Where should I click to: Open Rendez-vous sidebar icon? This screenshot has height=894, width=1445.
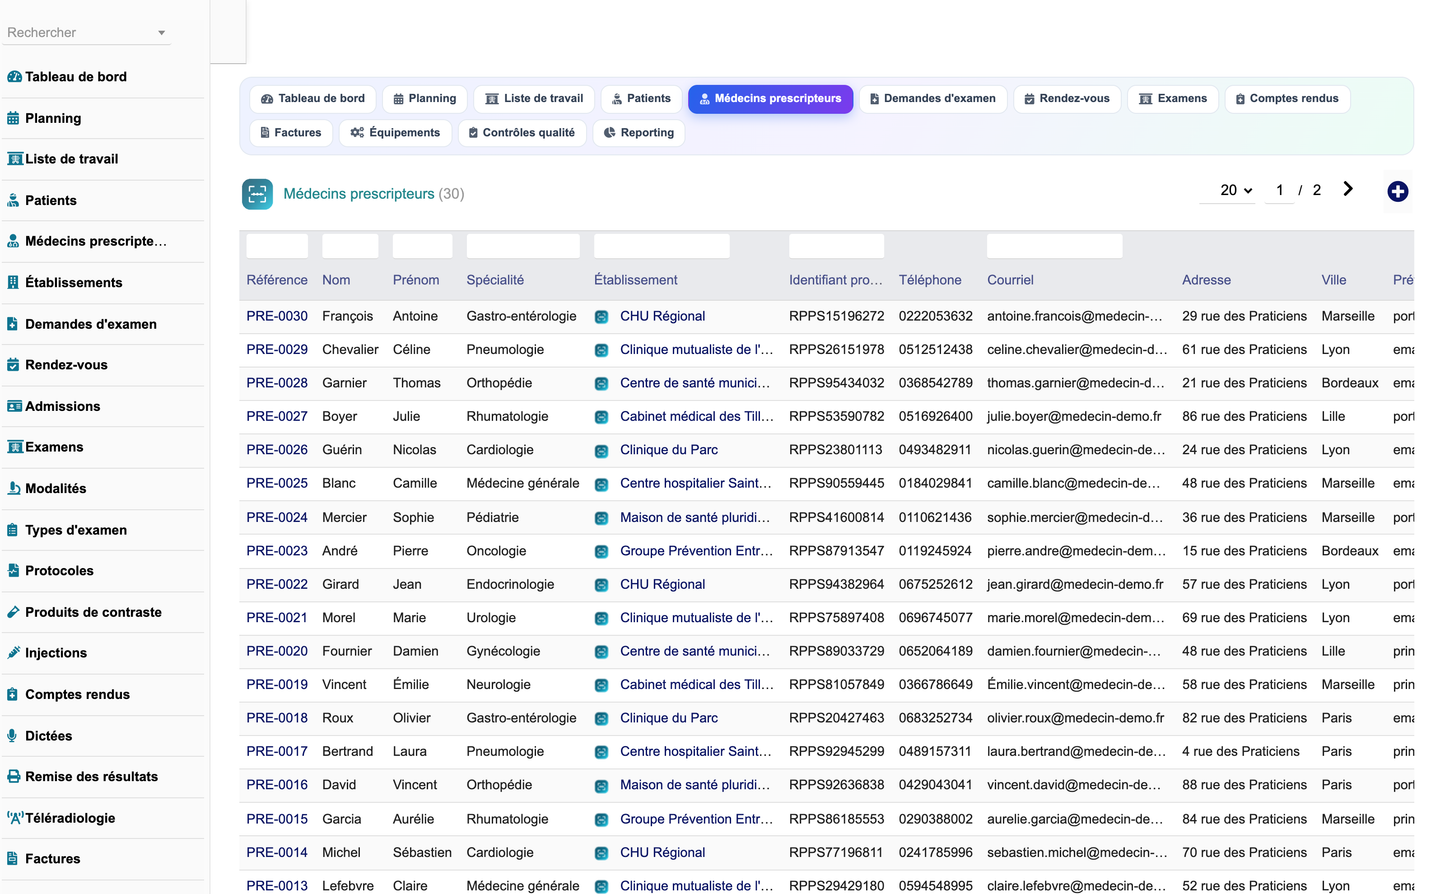[x=13, y=365]
